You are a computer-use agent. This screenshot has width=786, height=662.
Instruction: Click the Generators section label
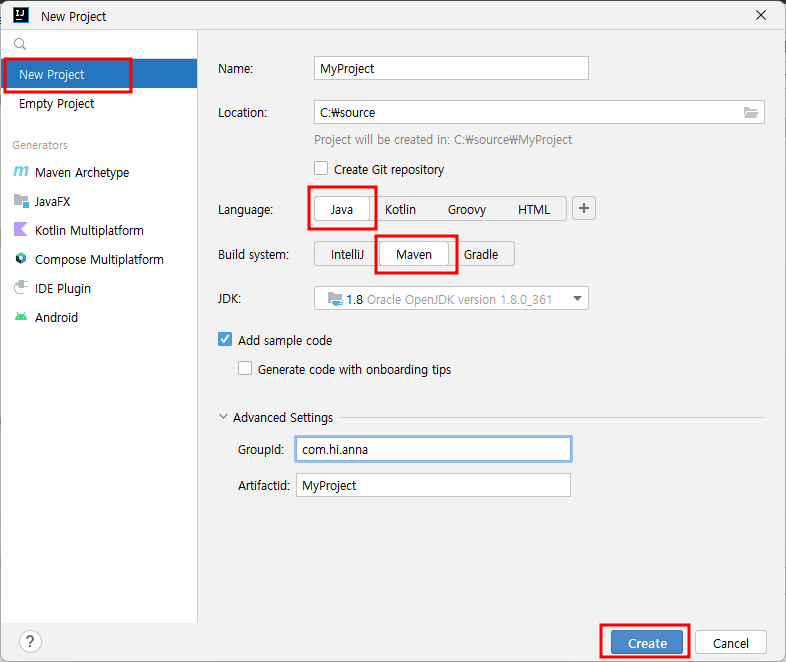click(x=40, y=145)
